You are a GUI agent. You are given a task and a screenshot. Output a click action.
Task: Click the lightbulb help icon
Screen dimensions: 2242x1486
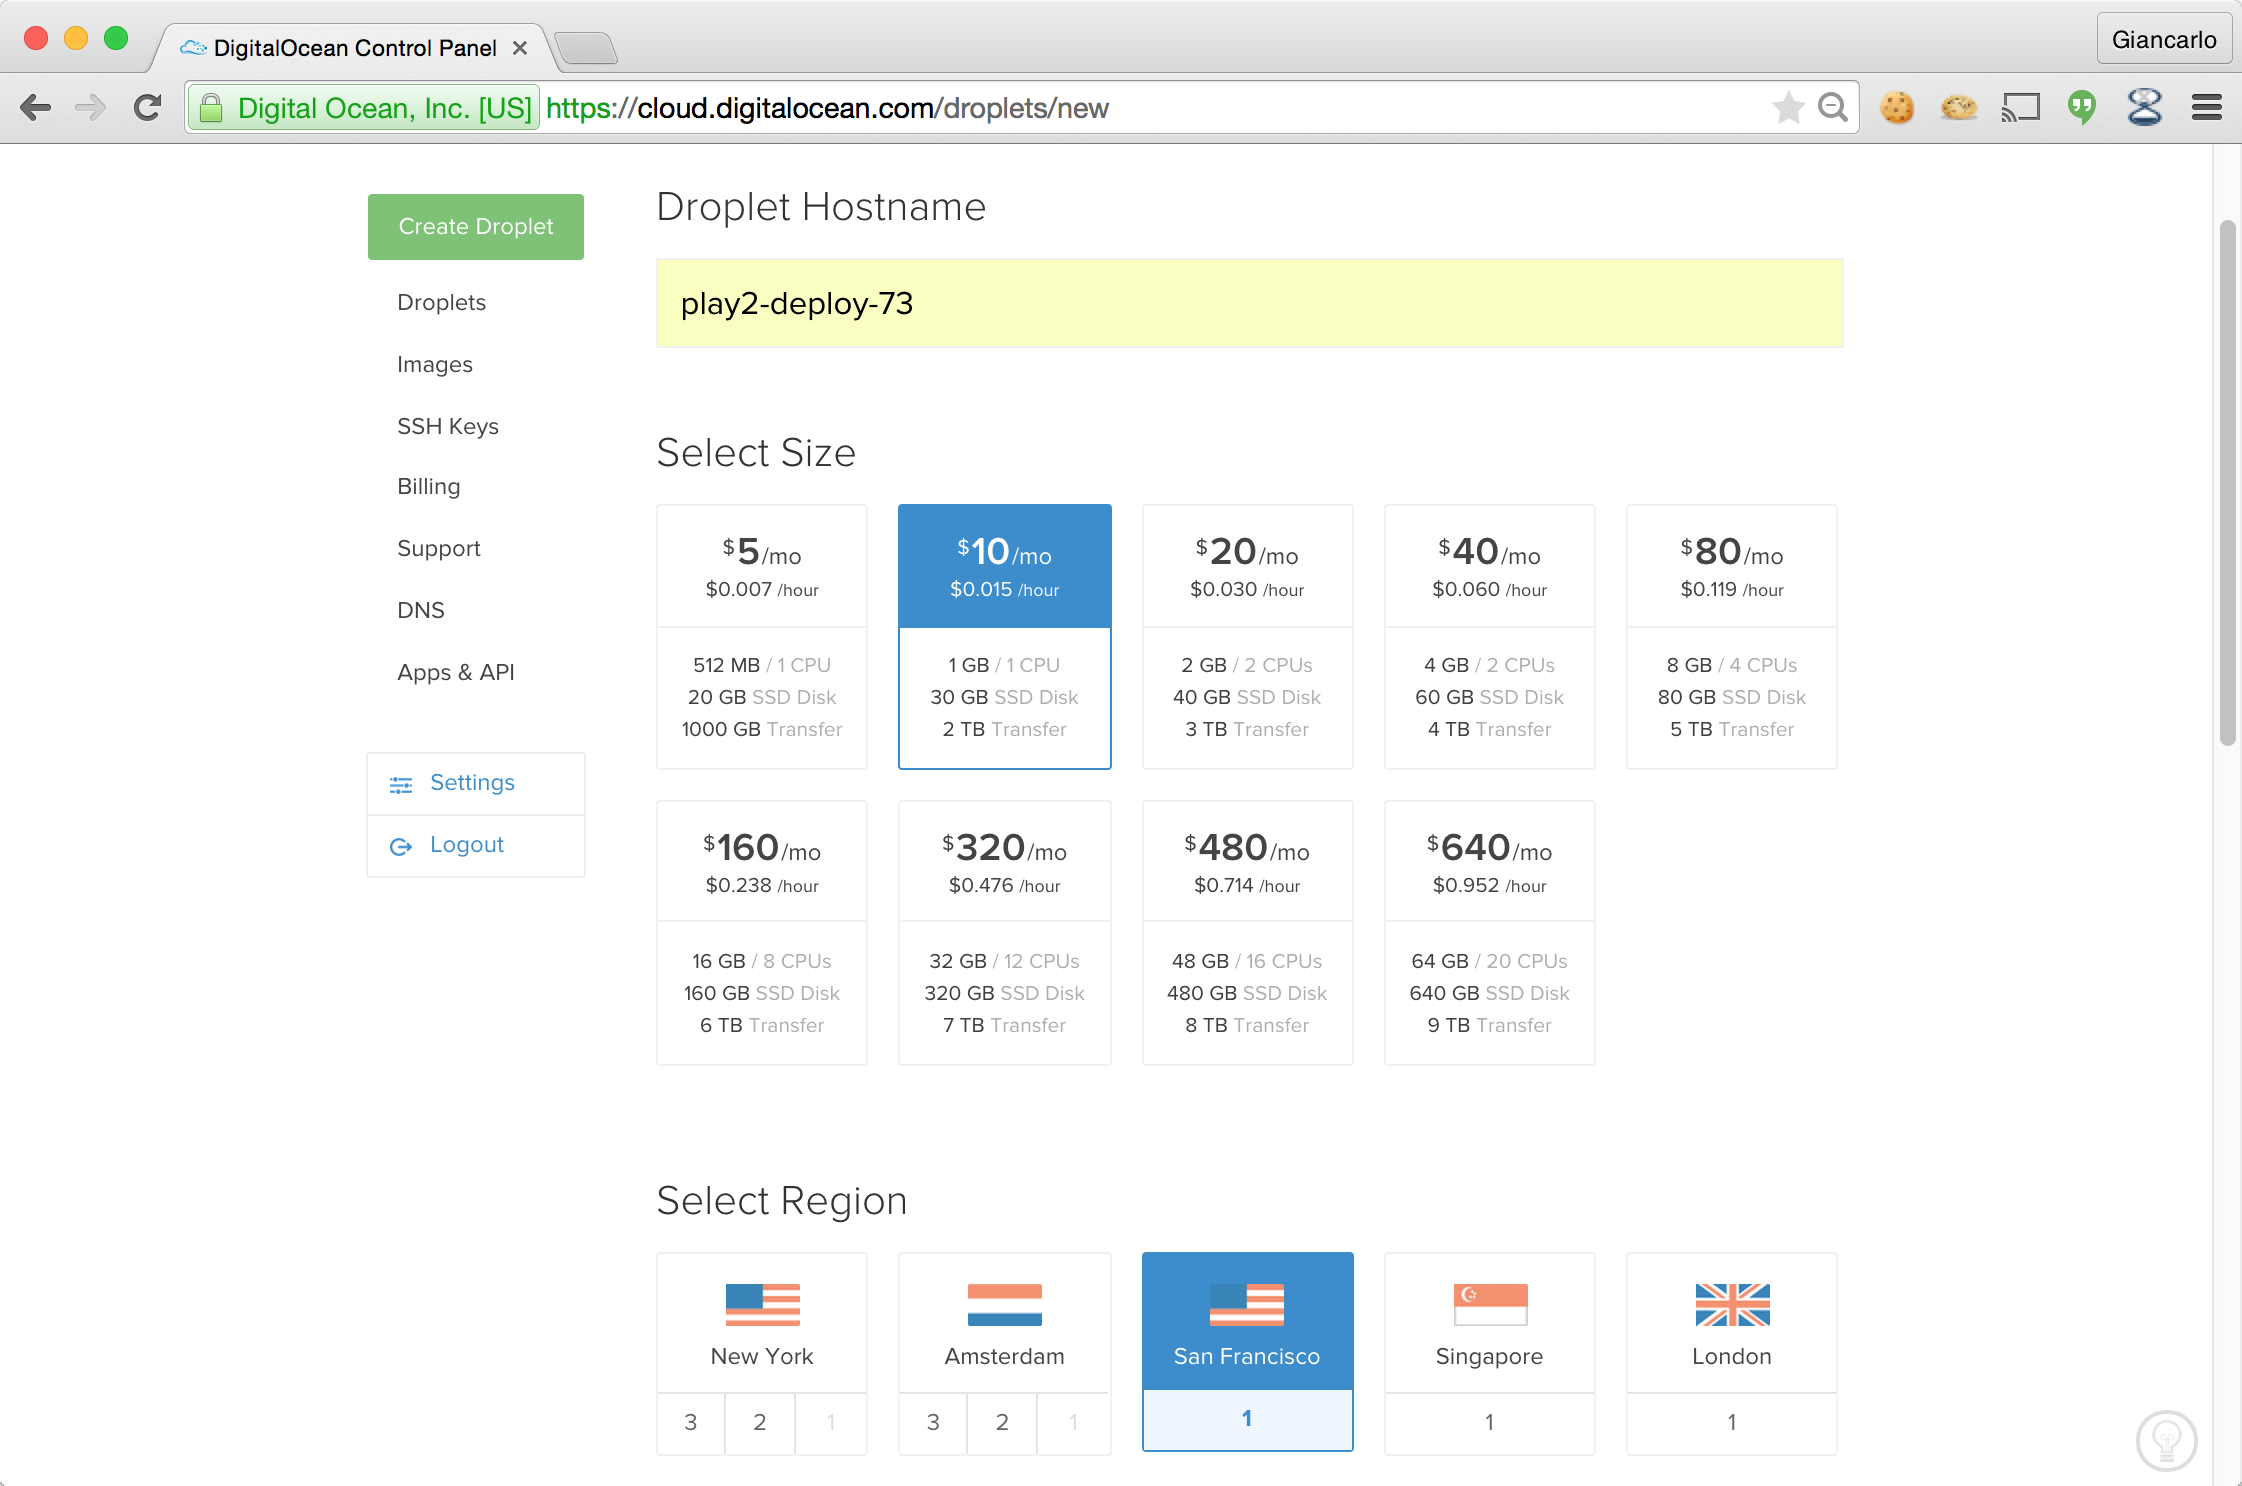coord(2166,1440)
